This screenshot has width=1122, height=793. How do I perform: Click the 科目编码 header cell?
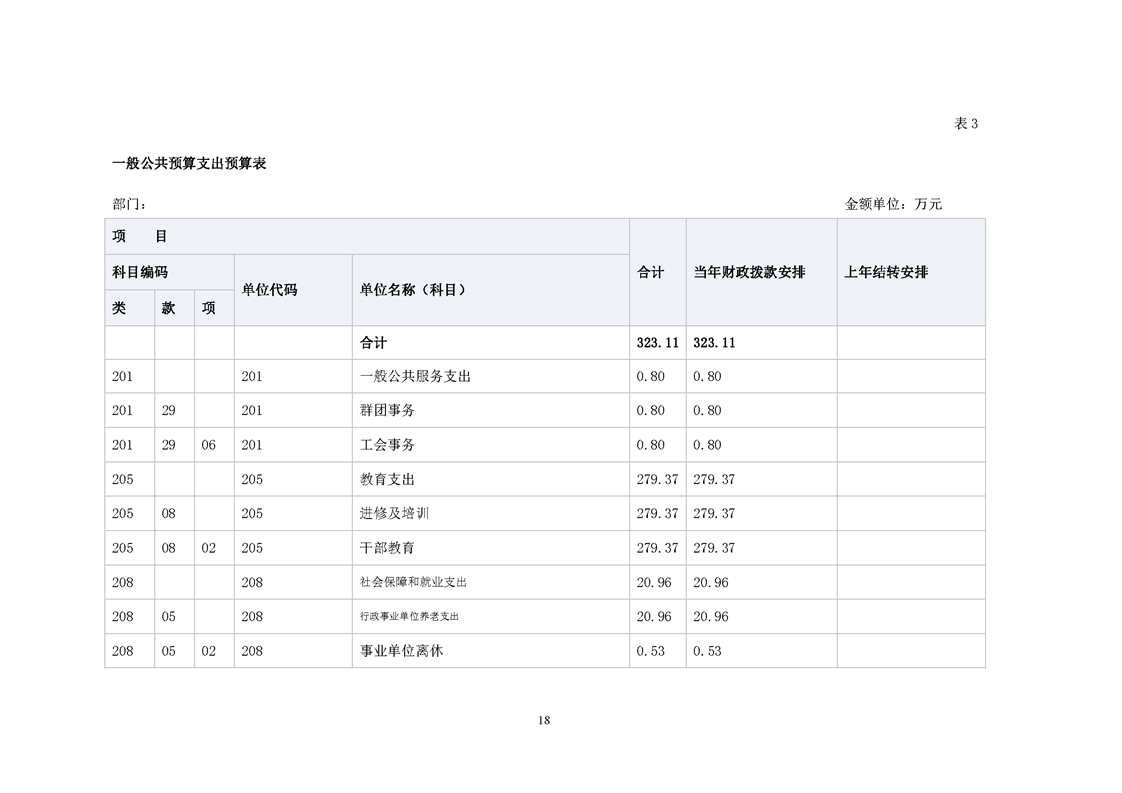[x=170, y=272]
